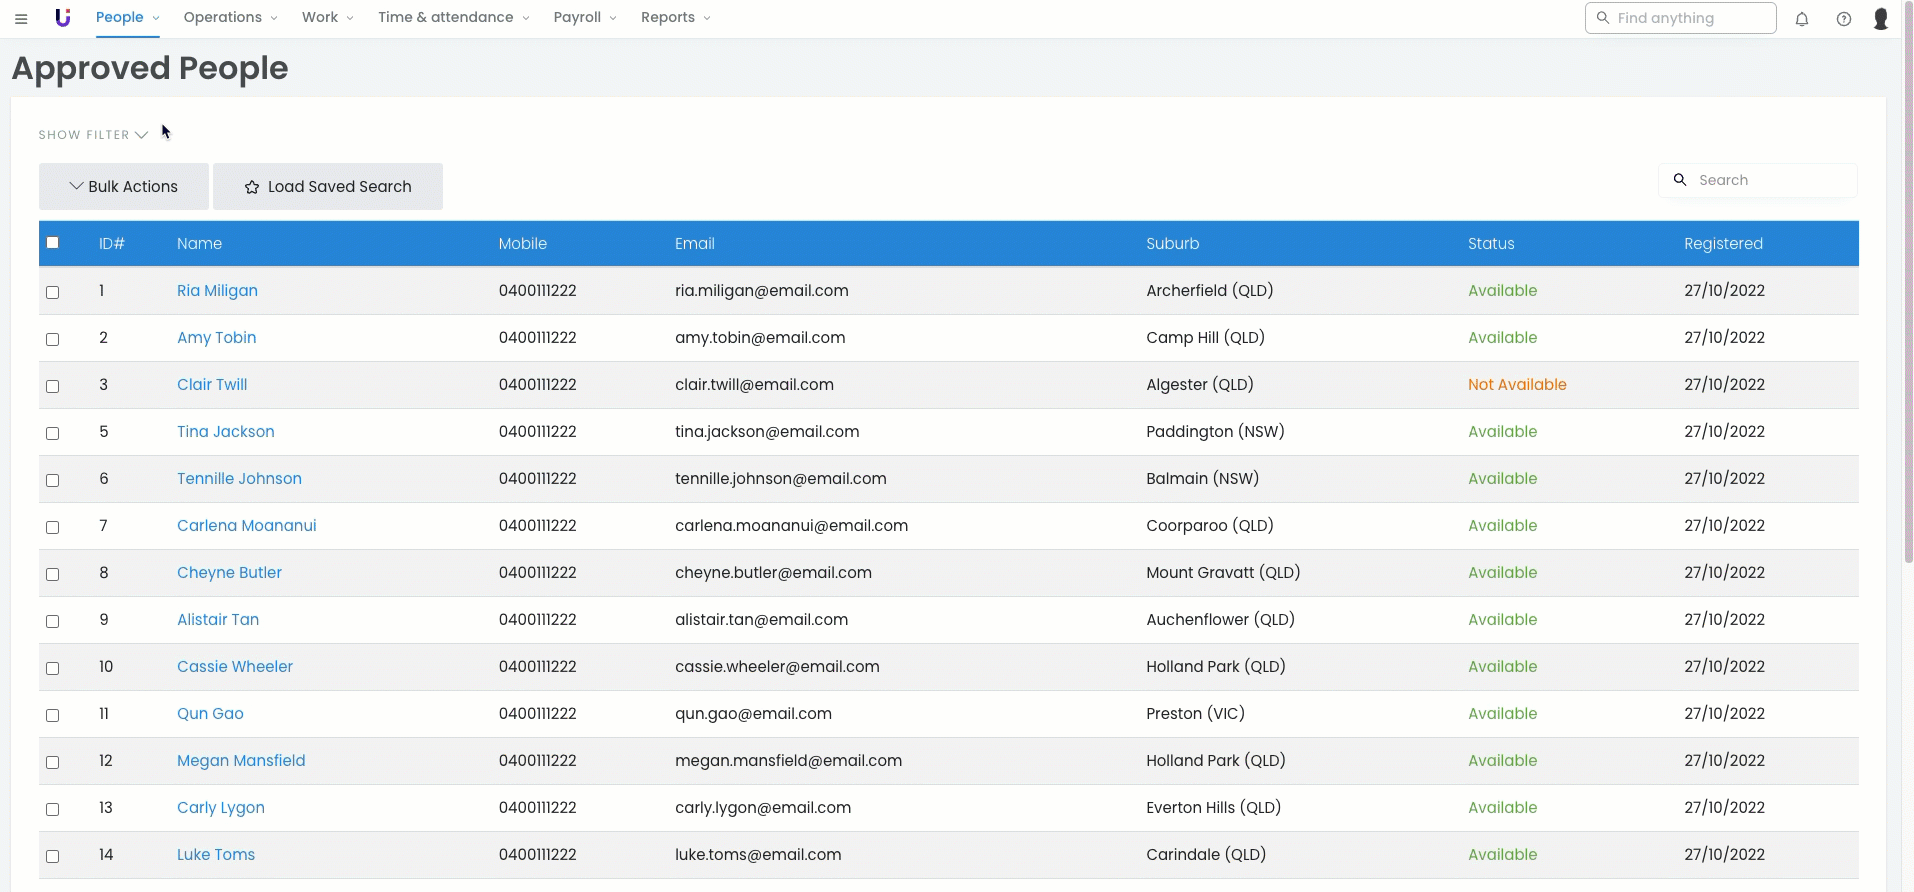The height and width of the screenshot is (892, 1914).
Task: Tick the select-all checkbox in header
Action: click(53, 243)
